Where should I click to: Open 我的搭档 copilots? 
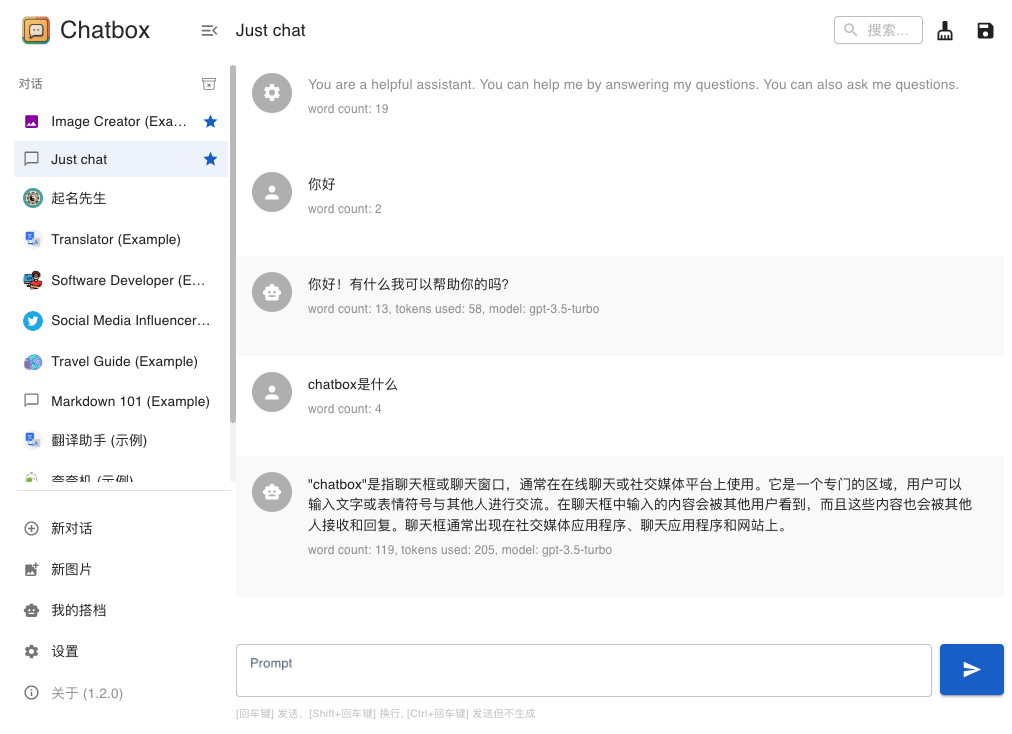click(121, 610)
